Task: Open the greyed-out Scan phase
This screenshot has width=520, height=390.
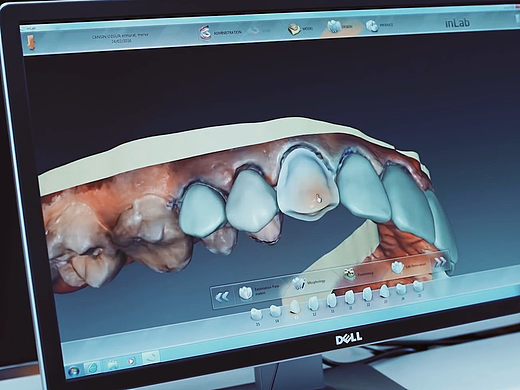Action: [259, 31]
